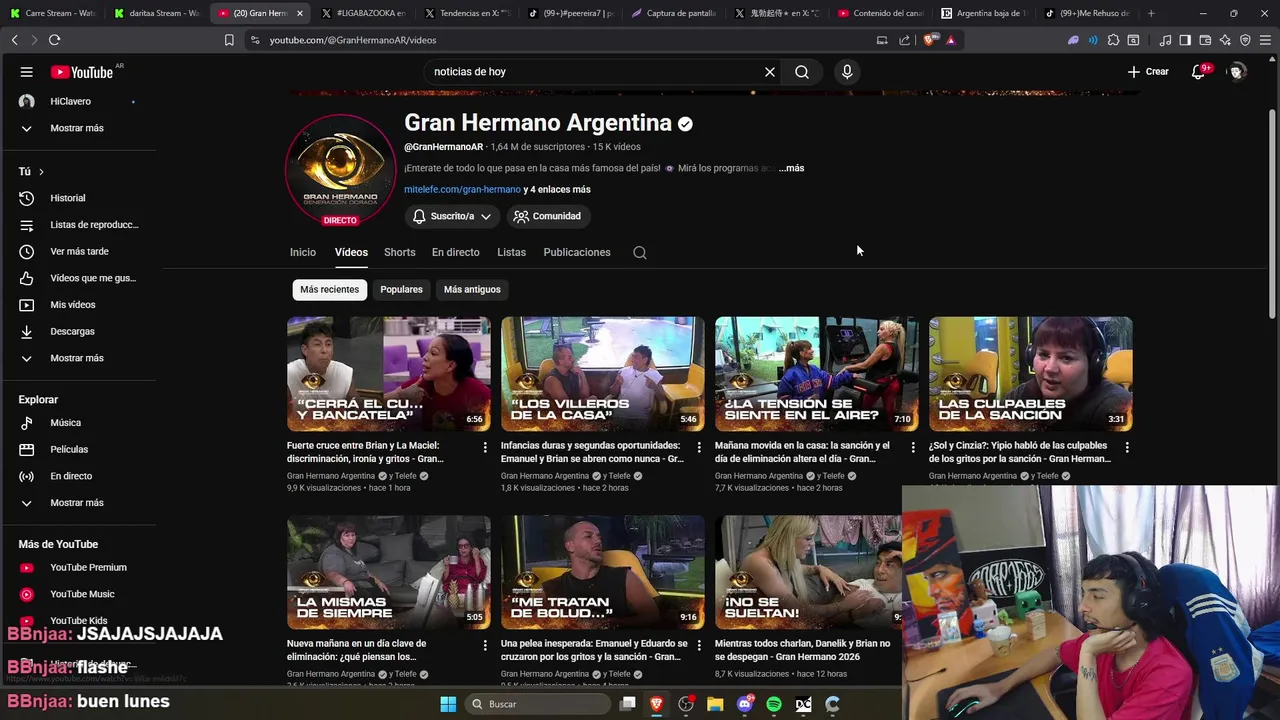
Task: Expand Mostrar más under Tú section
Action: pyautogui.click(x=78, y=358)
